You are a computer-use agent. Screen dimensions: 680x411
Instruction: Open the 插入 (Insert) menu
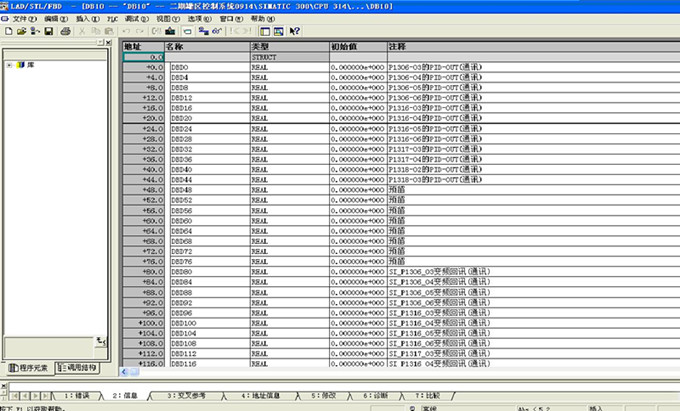(x=88, y=19)
